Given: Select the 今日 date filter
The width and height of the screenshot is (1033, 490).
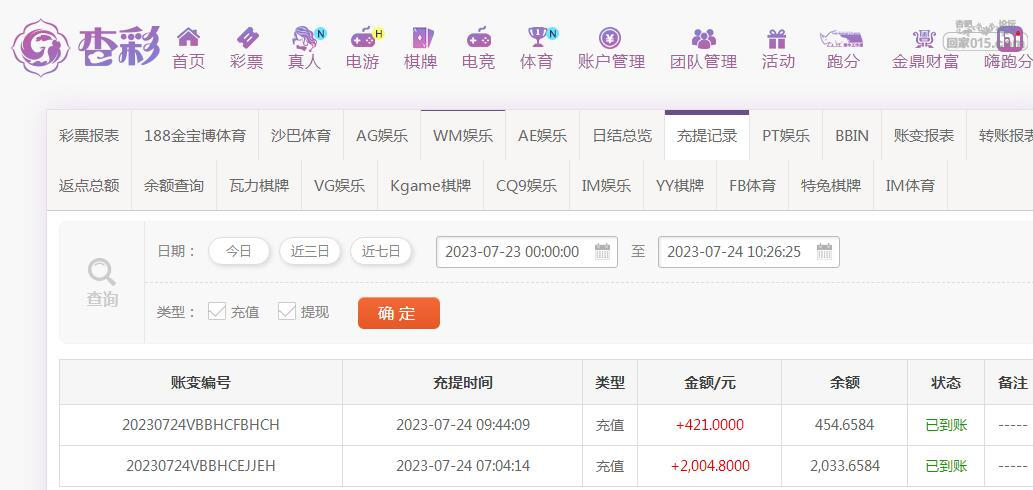Looking at the screenshot, I should [x=238, y=252].
